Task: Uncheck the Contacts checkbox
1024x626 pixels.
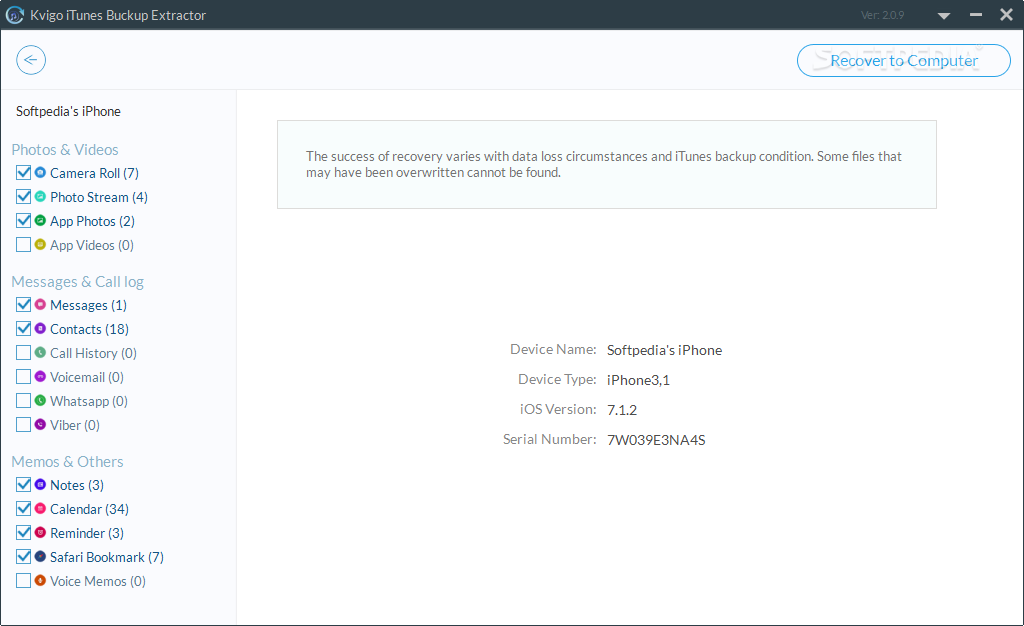Action: tap(24, 328)
